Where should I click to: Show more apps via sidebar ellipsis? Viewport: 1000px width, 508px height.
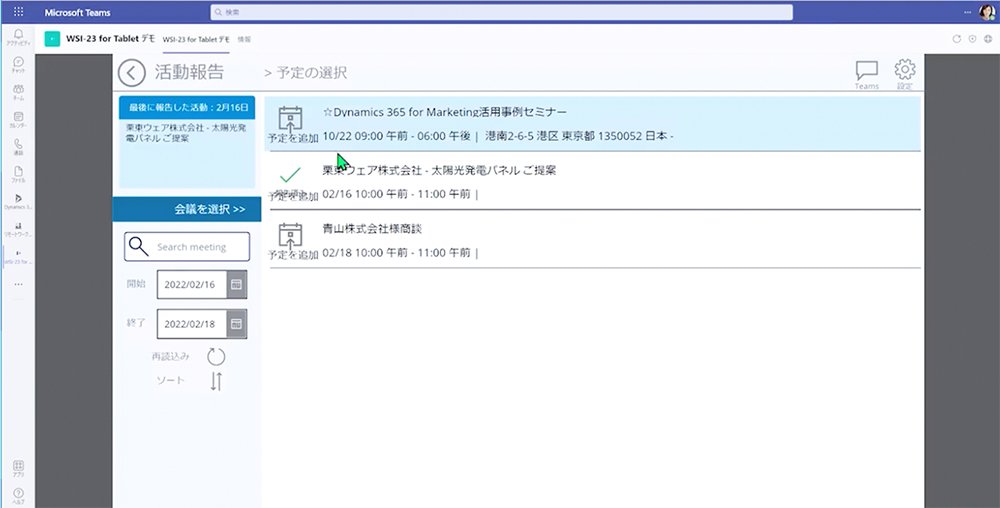[18, 284]
